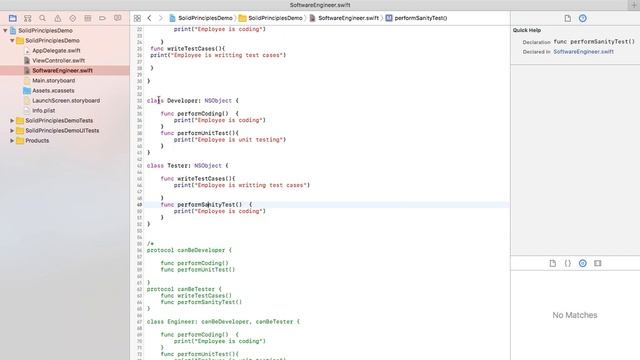Show the Code Snippet library
This screenshot has width=640, height=360.
(x=568, y=263)
